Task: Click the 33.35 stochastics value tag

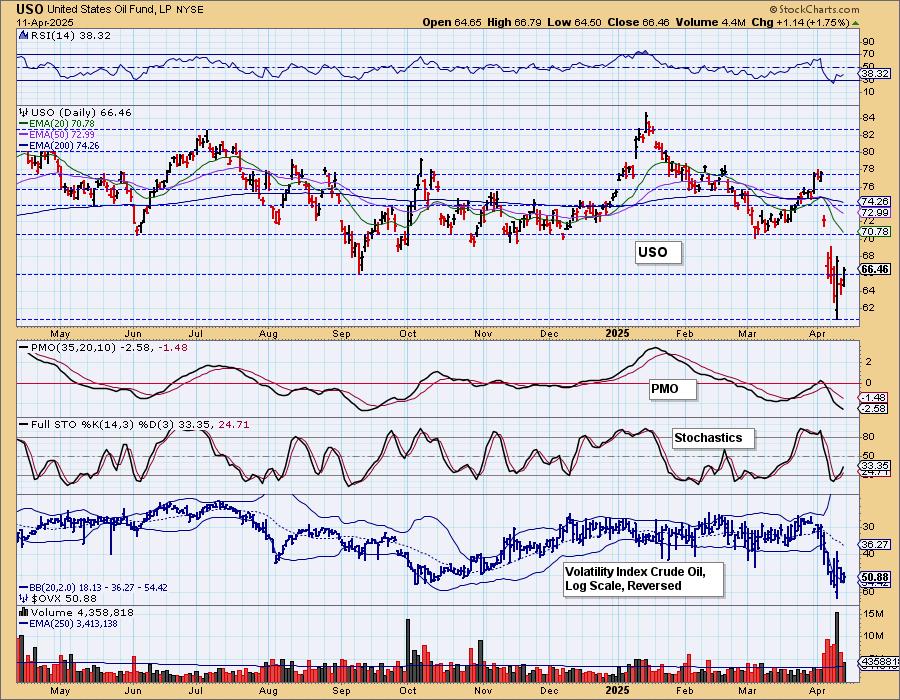Action: point(876,465)
